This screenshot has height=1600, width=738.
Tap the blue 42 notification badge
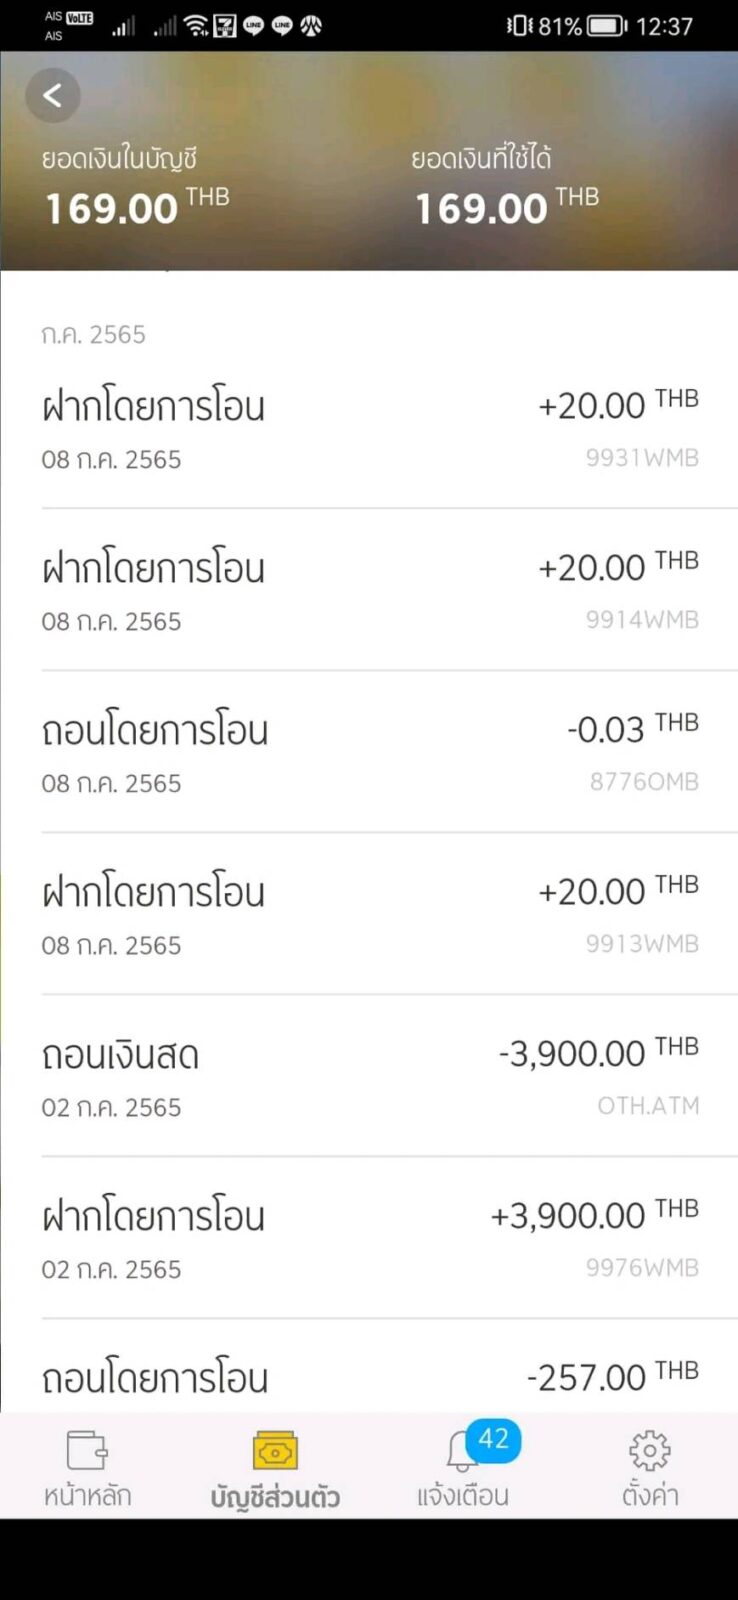tap(493, 1439)
